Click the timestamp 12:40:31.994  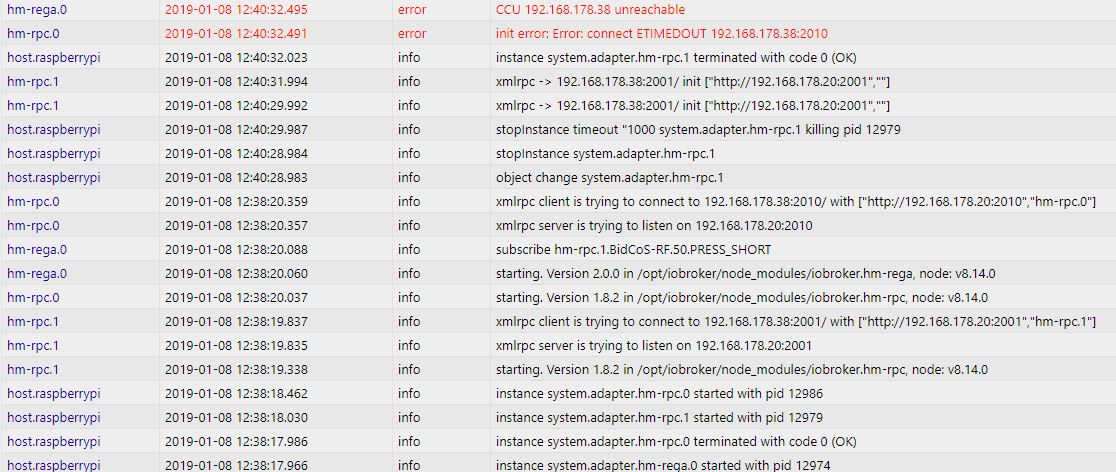pyautogui.click(x=236, y=81)
